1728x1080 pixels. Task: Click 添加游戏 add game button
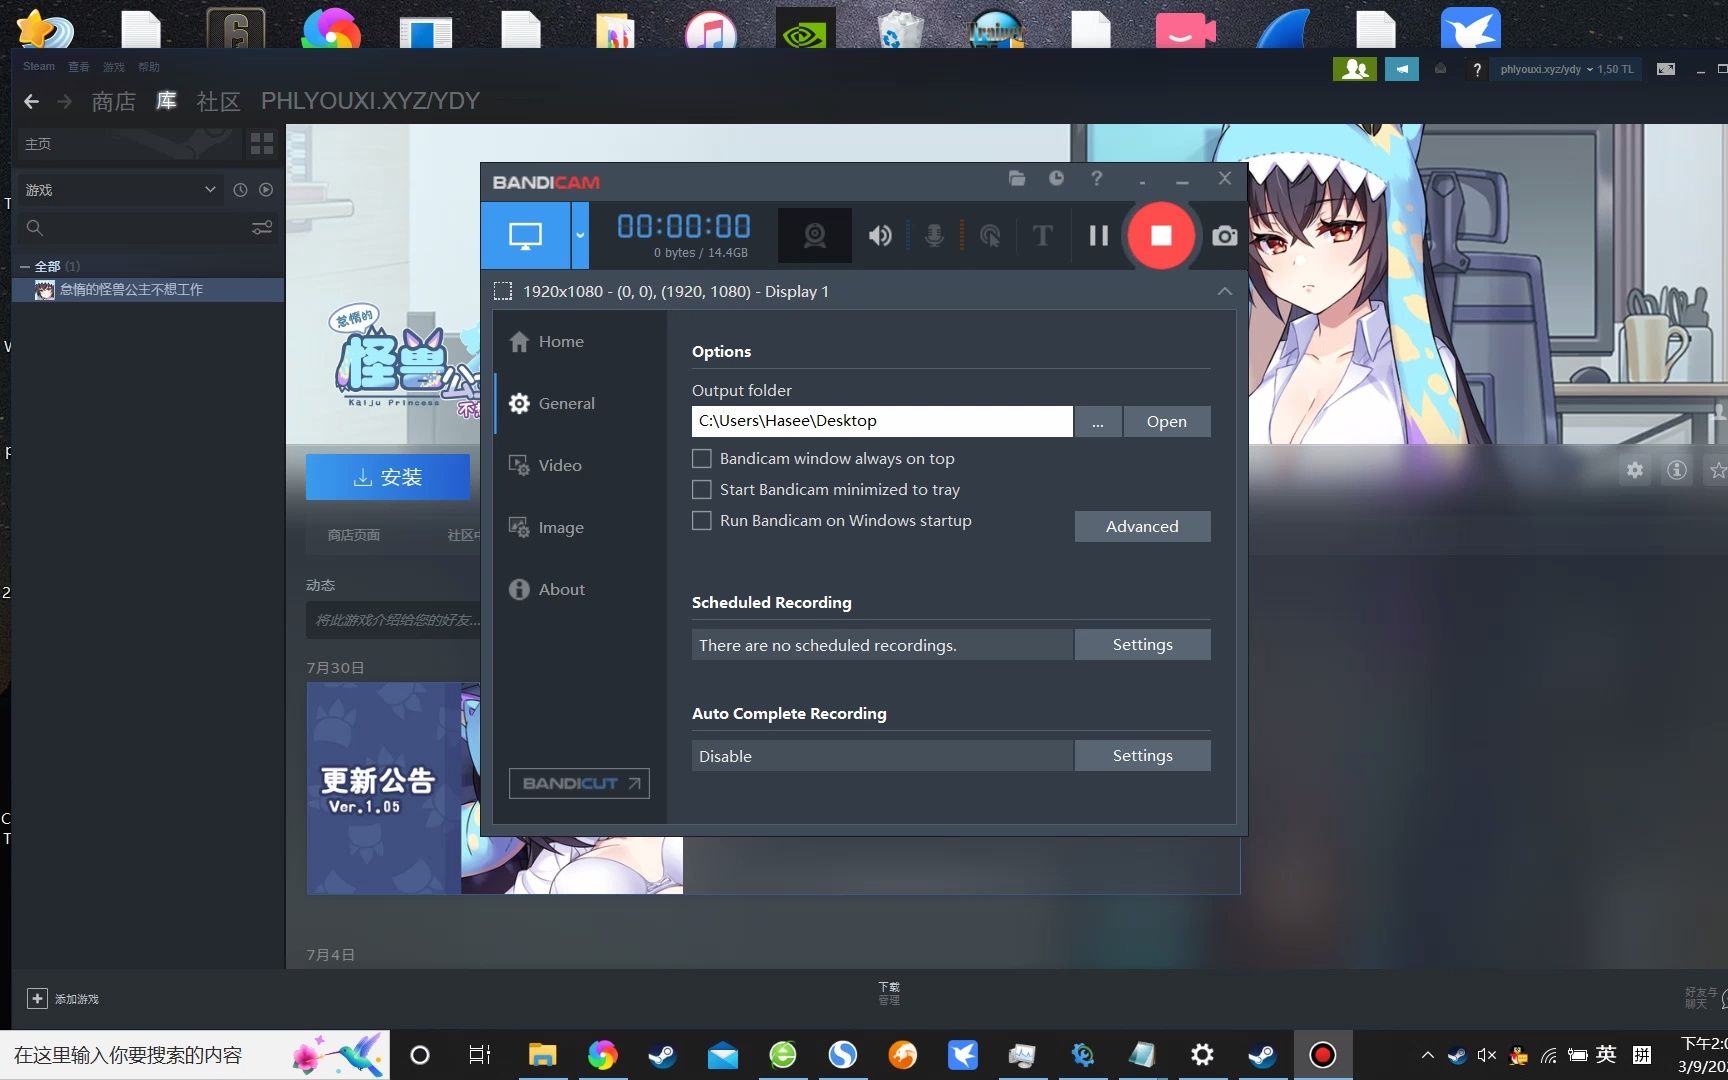tap(63, 998)
